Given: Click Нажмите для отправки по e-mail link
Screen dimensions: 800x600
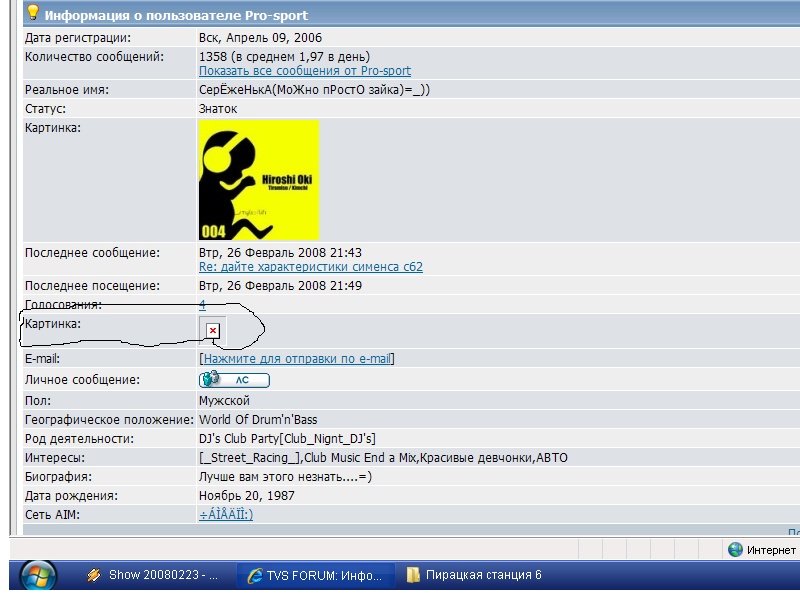Looking at the screenshot, I should click(x=297, y=358).
